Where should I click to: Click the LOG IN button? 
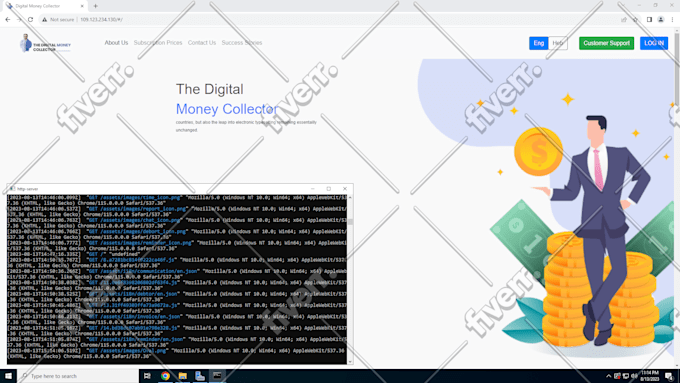(654, 43)
